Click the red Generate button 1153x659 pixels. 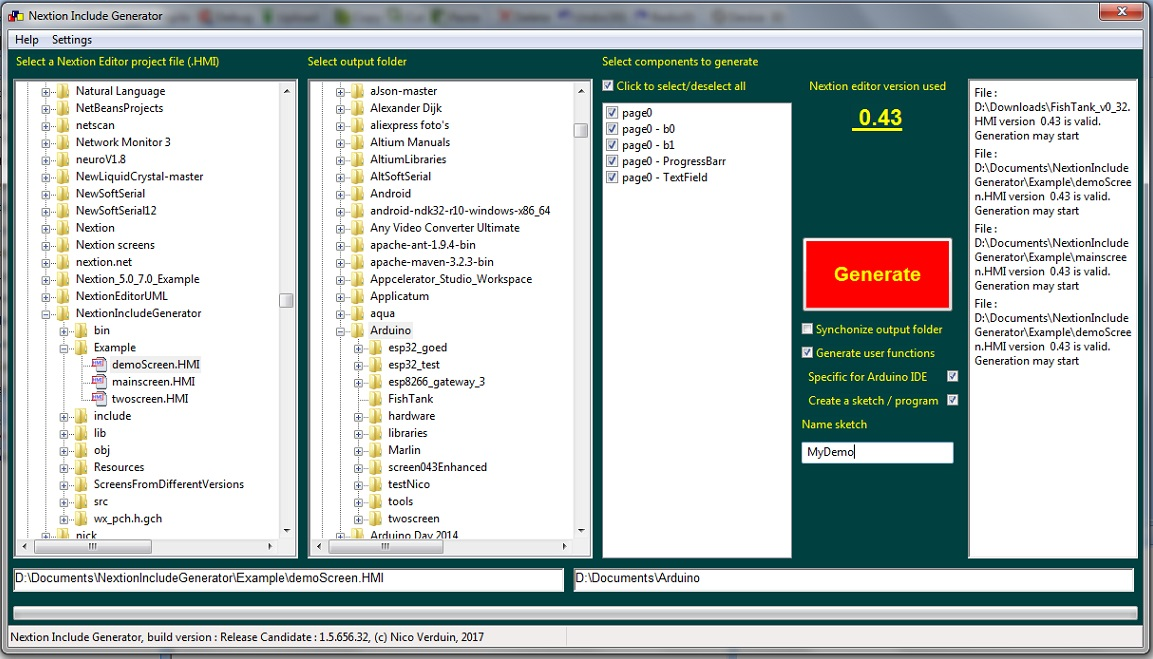(877, 274)
